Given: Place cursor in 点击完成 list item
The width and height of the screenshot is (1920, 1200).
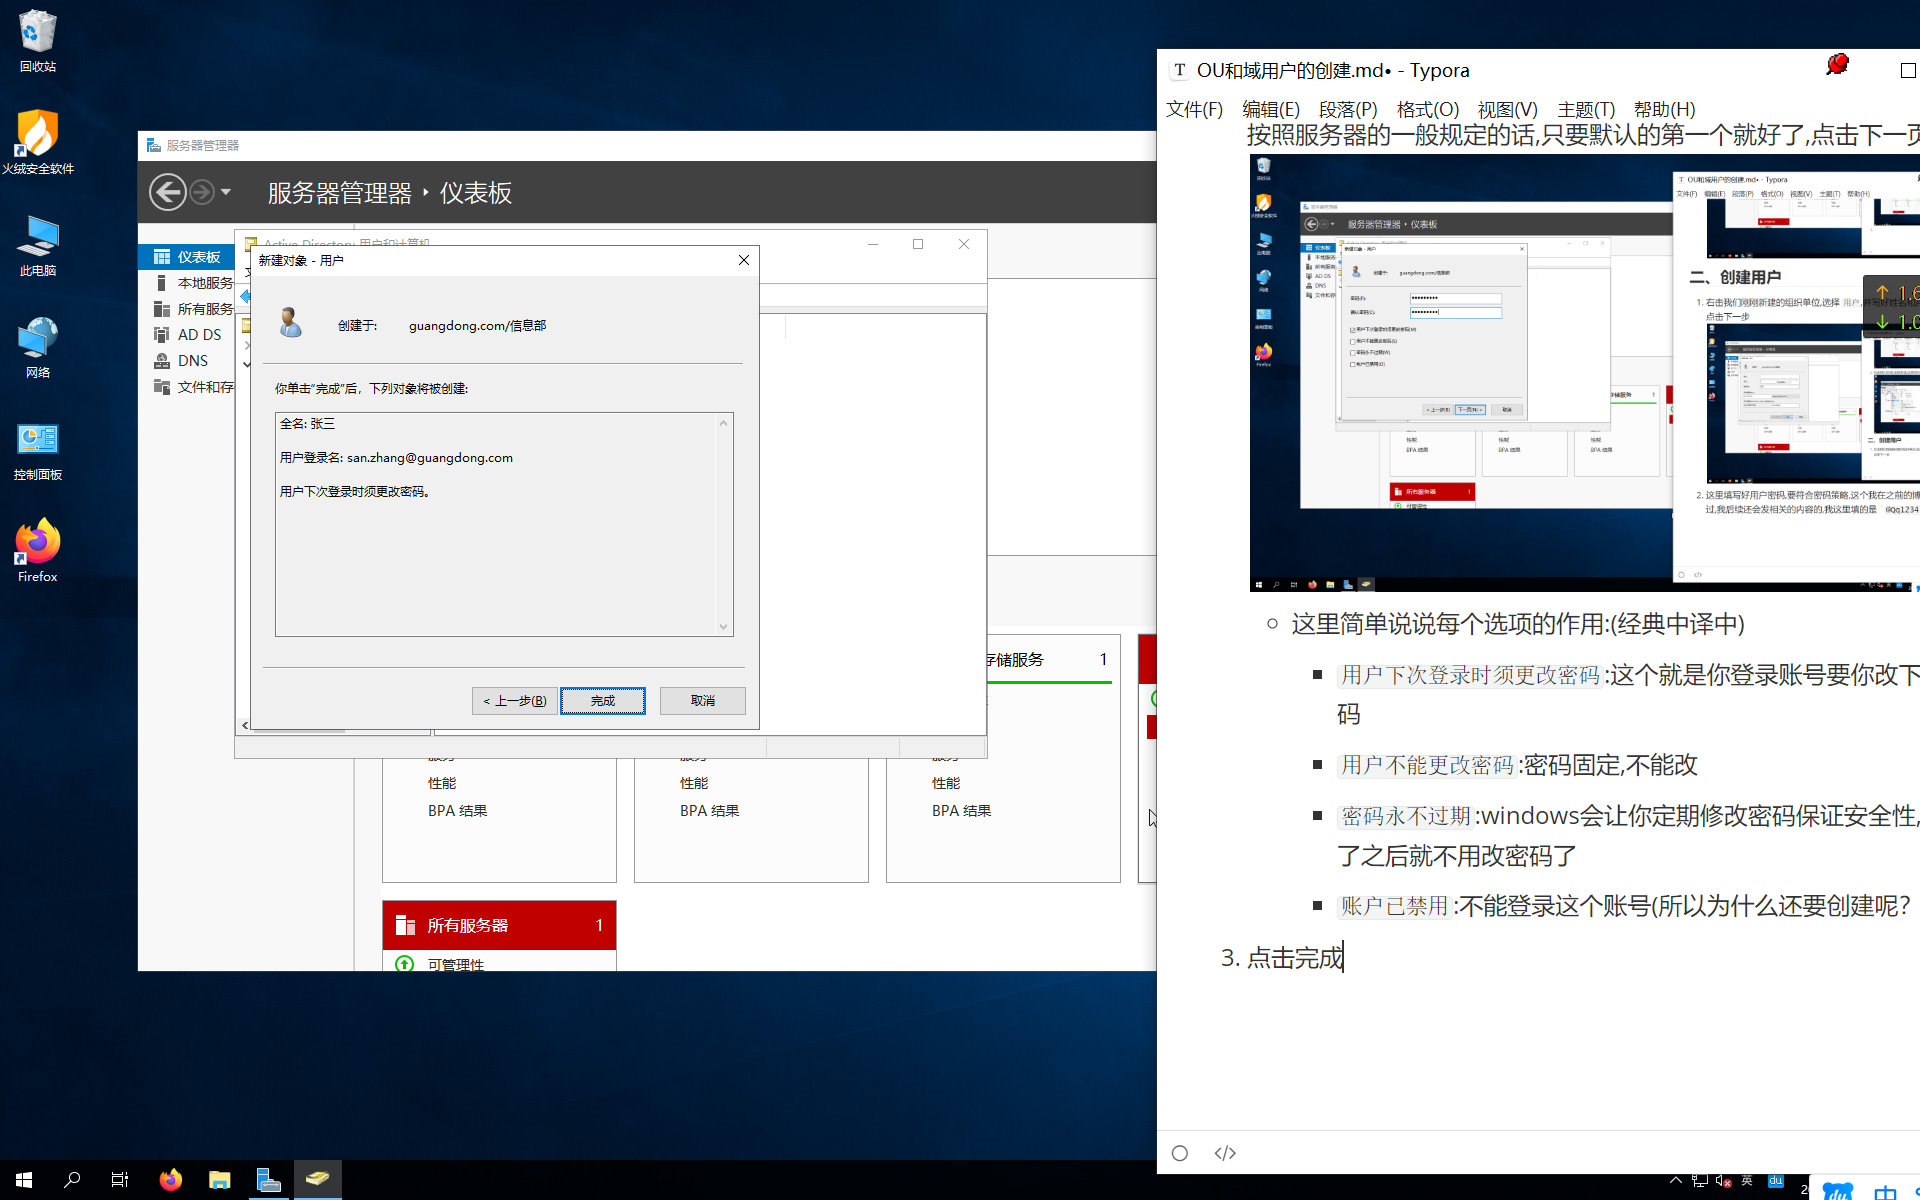Looking at the screenshot, I should click(1295, 958).
